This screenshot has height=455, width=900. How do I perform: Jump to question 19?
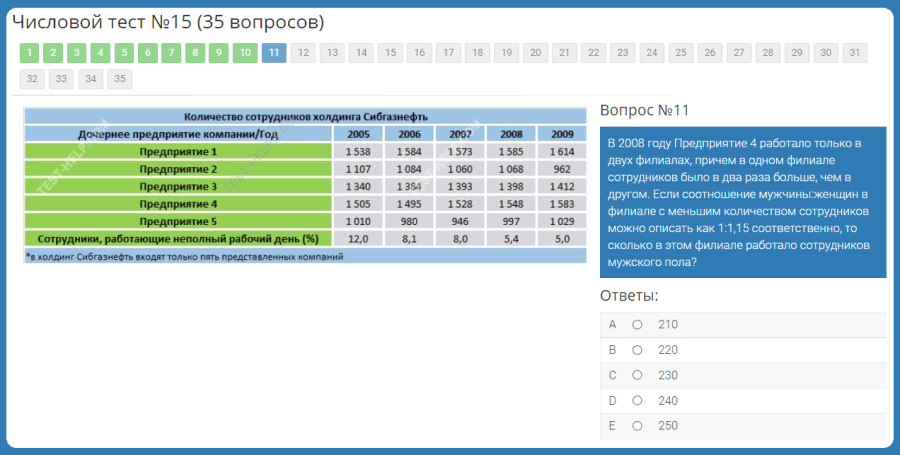click(x=507, y=53)
